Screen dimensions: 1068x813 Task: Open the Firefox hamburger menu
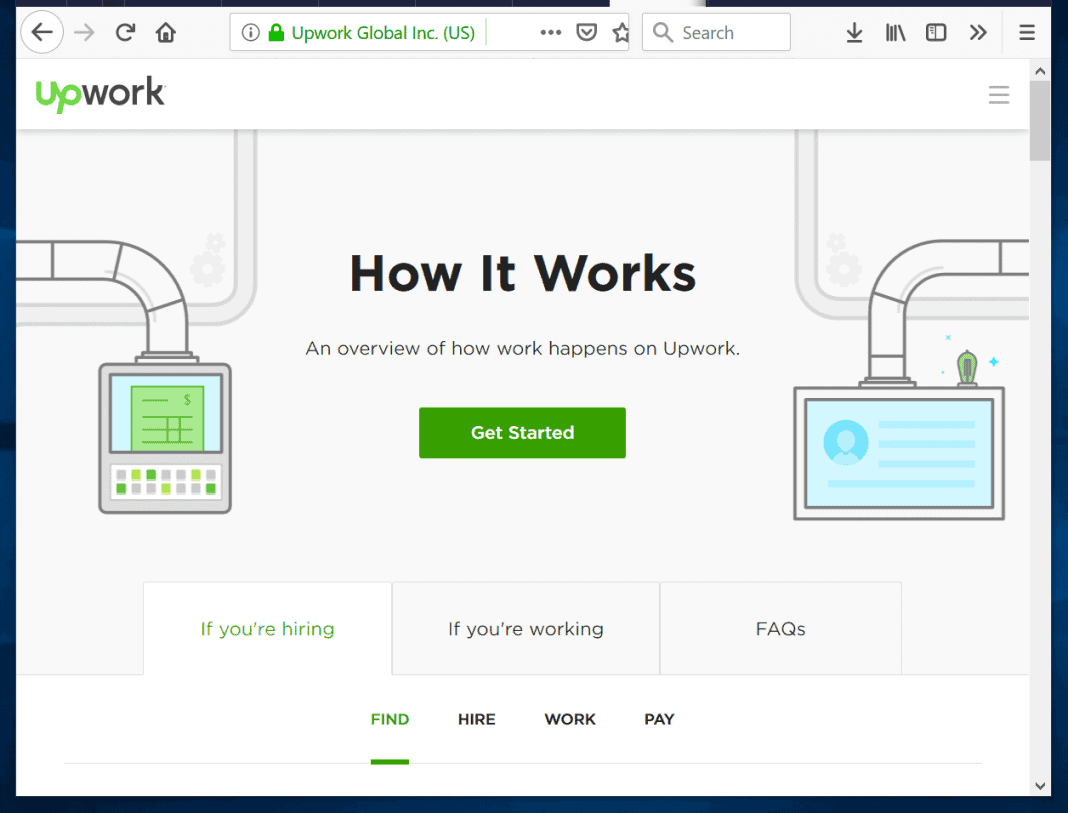[x=1026, y=32]
